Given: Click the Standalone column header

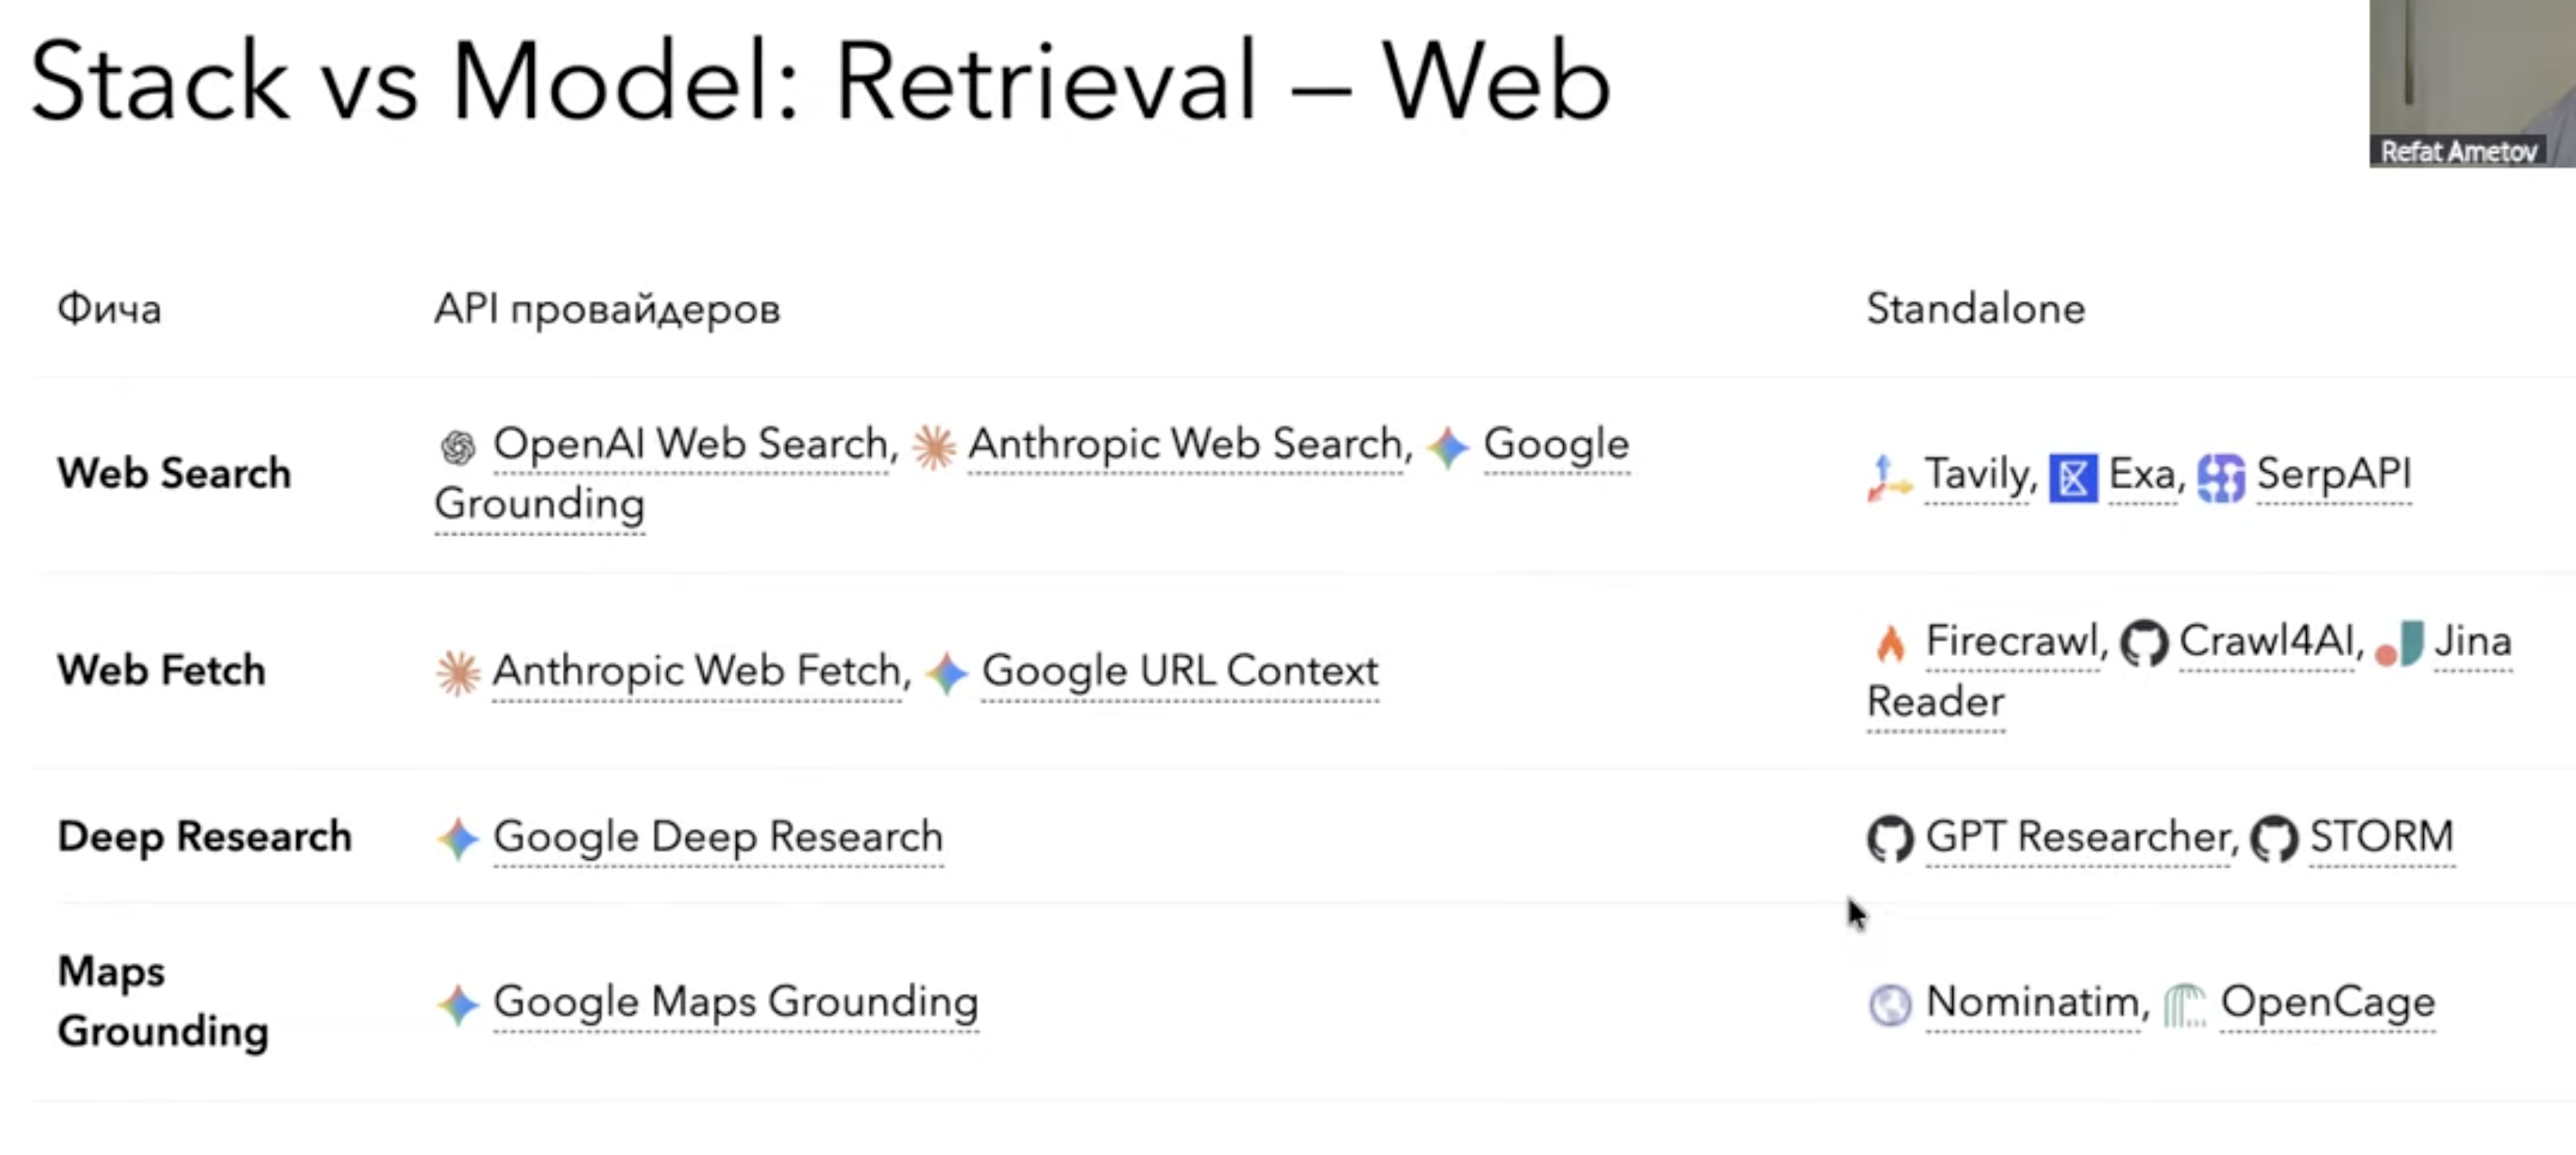Looking at the screenshot, I should [1976, 309].
